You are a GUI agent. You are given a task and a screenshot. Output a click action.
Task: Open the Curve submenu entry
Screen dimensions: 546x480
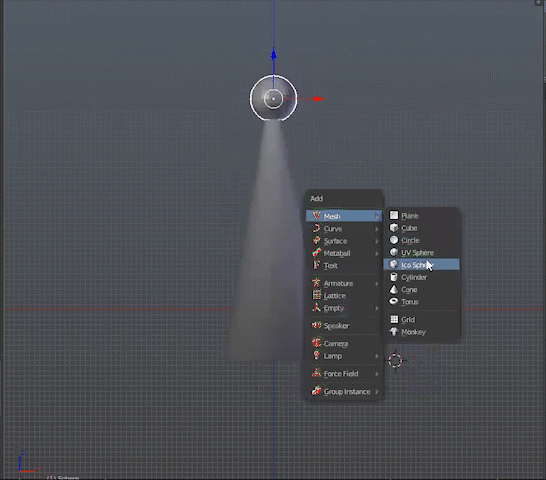[x=344, y=229]
